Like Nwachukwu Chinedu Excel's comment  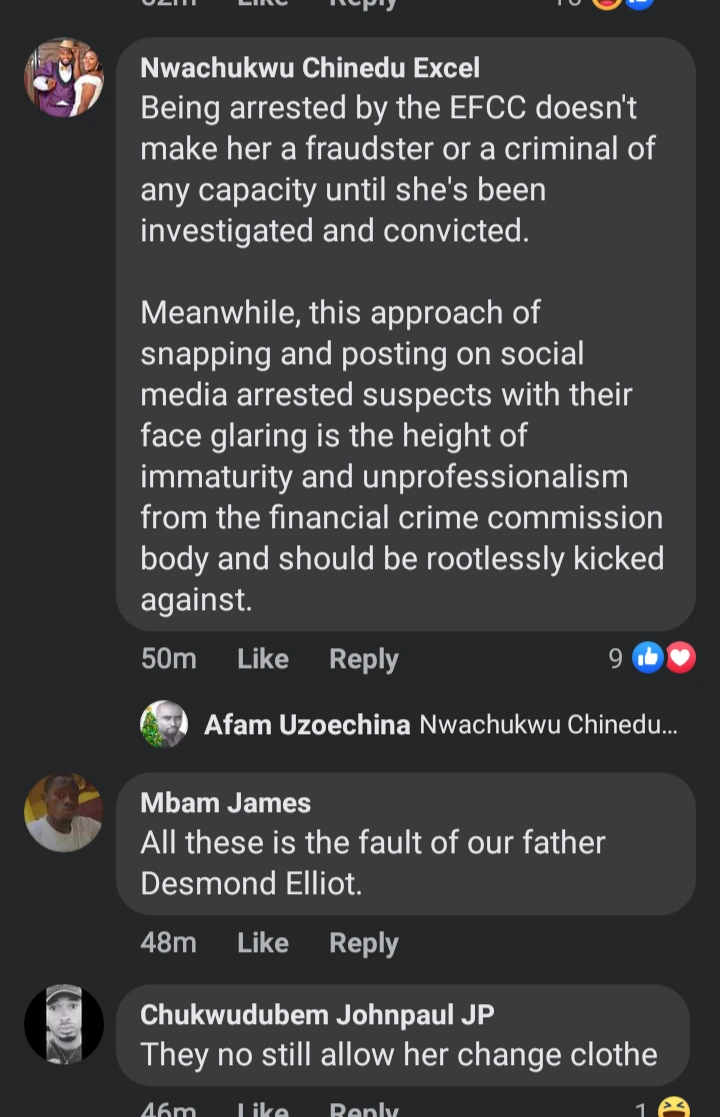(x=263, y=659)
